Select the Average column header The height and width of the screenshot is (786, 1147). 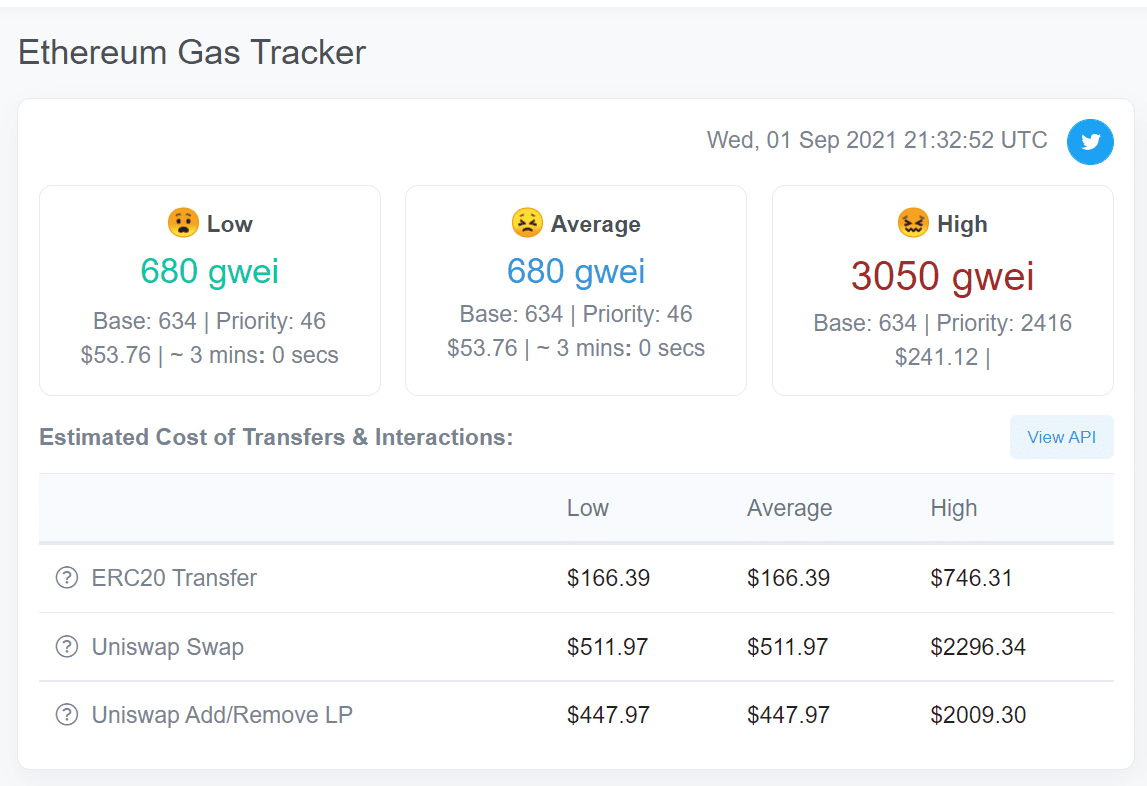[x=789, y=508]
